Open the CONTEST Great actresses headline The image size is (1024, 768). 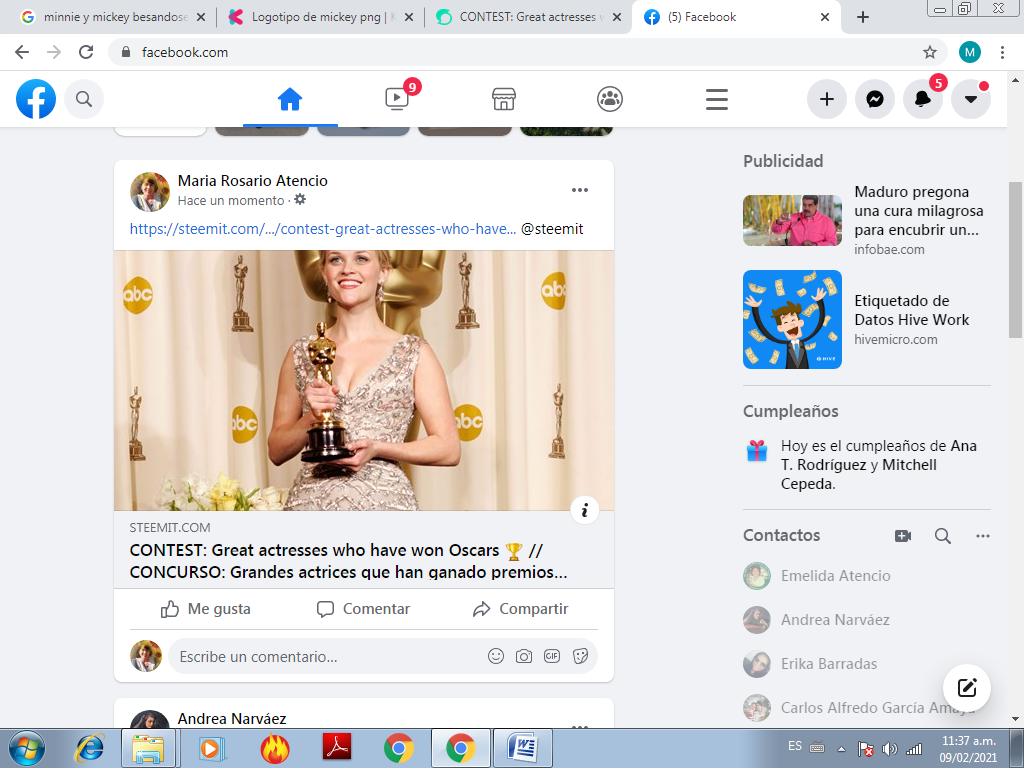pos(349,561)
